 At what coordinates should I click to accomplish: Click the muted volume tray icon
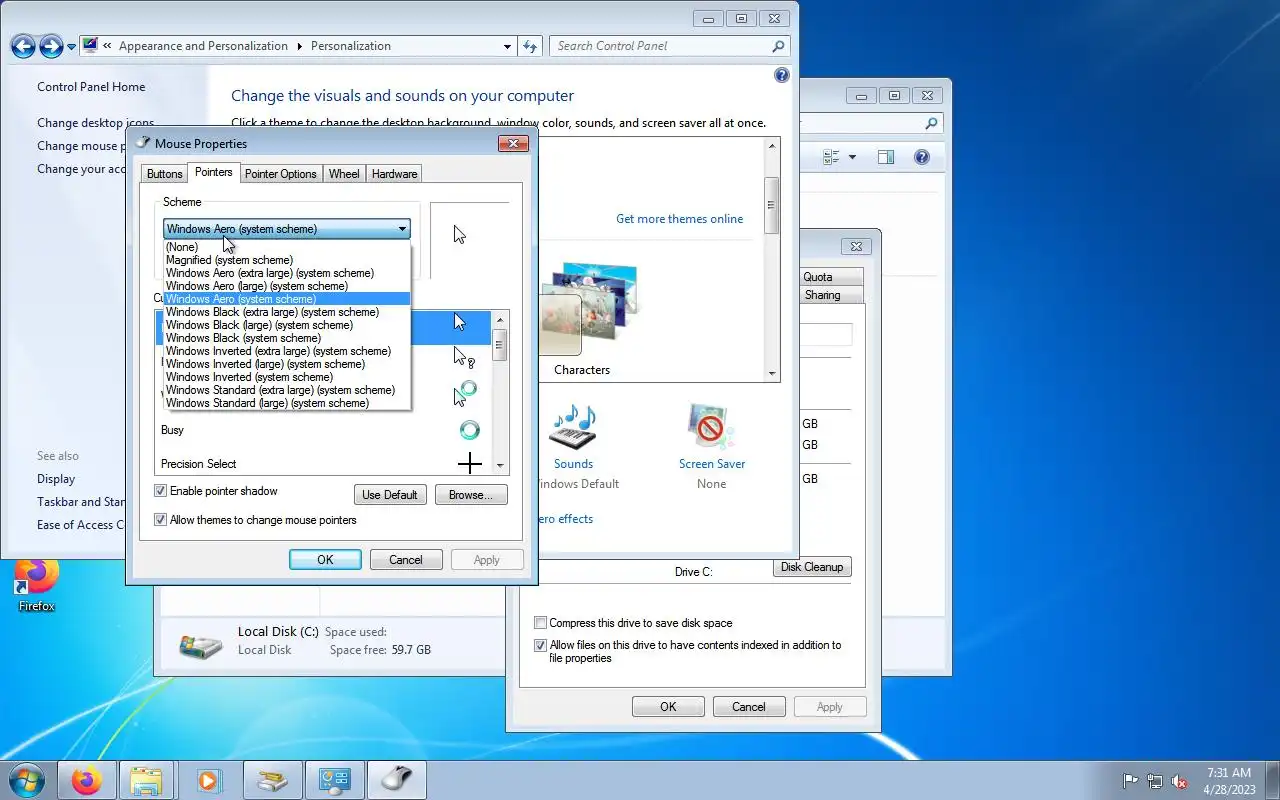[1180, 781]
